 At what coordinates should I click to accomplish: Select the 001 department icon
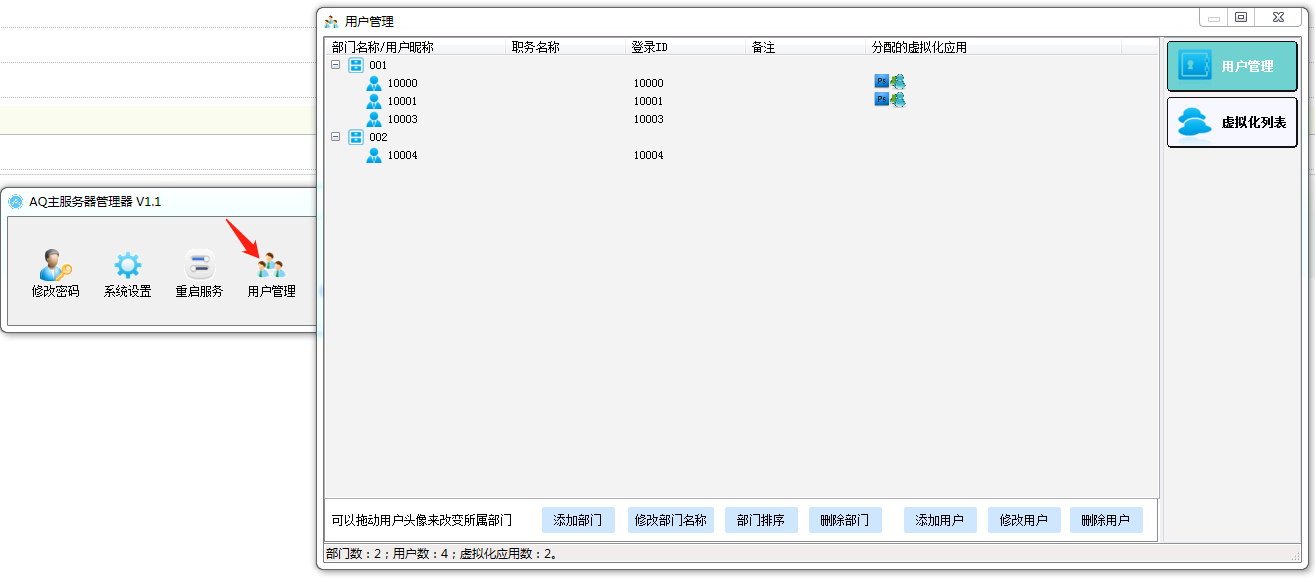[355, 65]
